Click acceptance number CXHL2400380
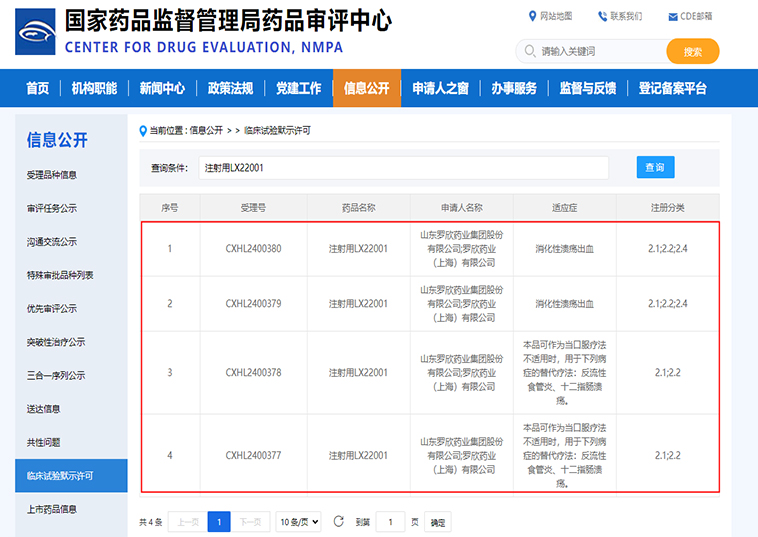This screenshot has width=758, height=537. (x=253, y=248)
